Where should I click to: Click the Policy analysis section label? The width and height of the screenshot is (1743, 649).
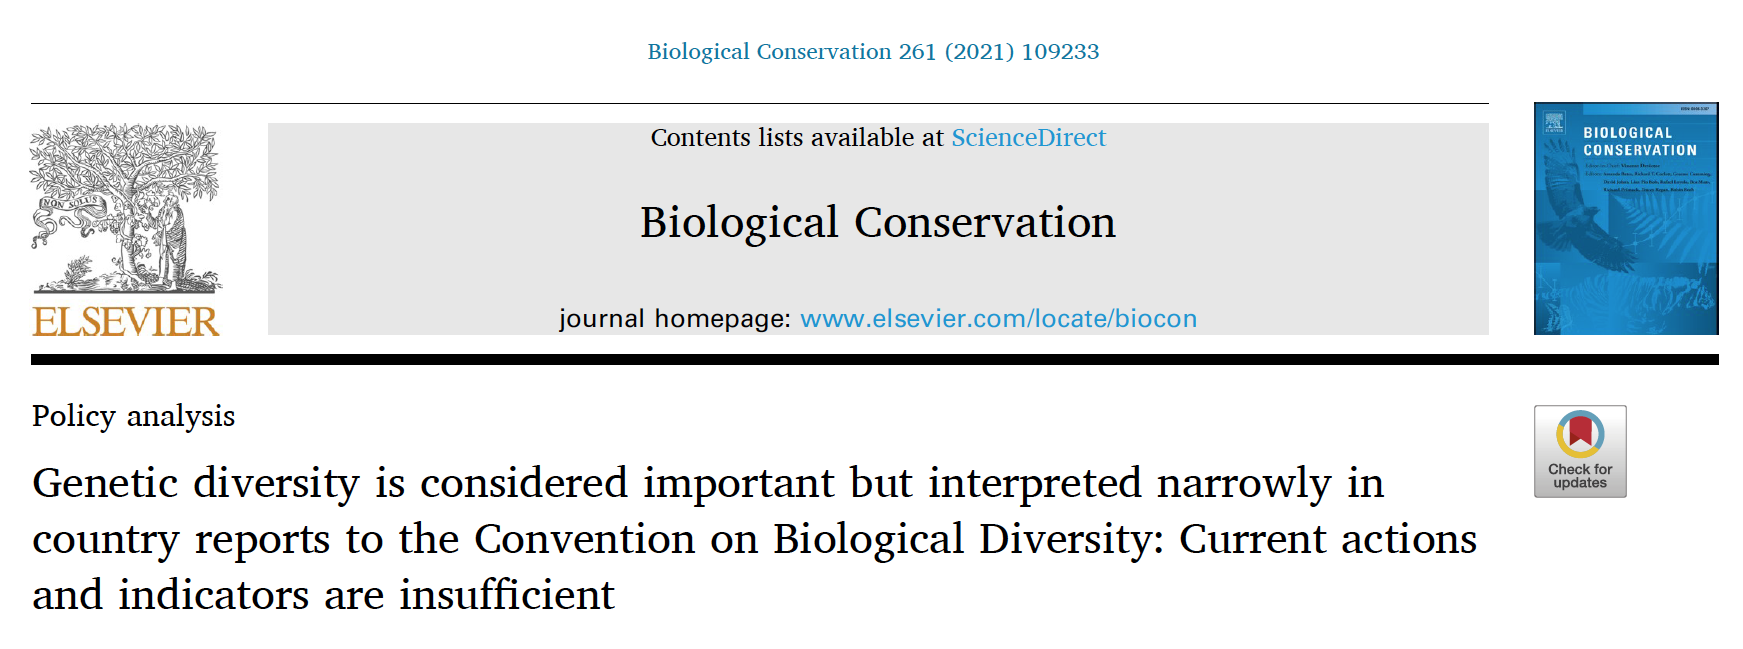click(134, 416)
